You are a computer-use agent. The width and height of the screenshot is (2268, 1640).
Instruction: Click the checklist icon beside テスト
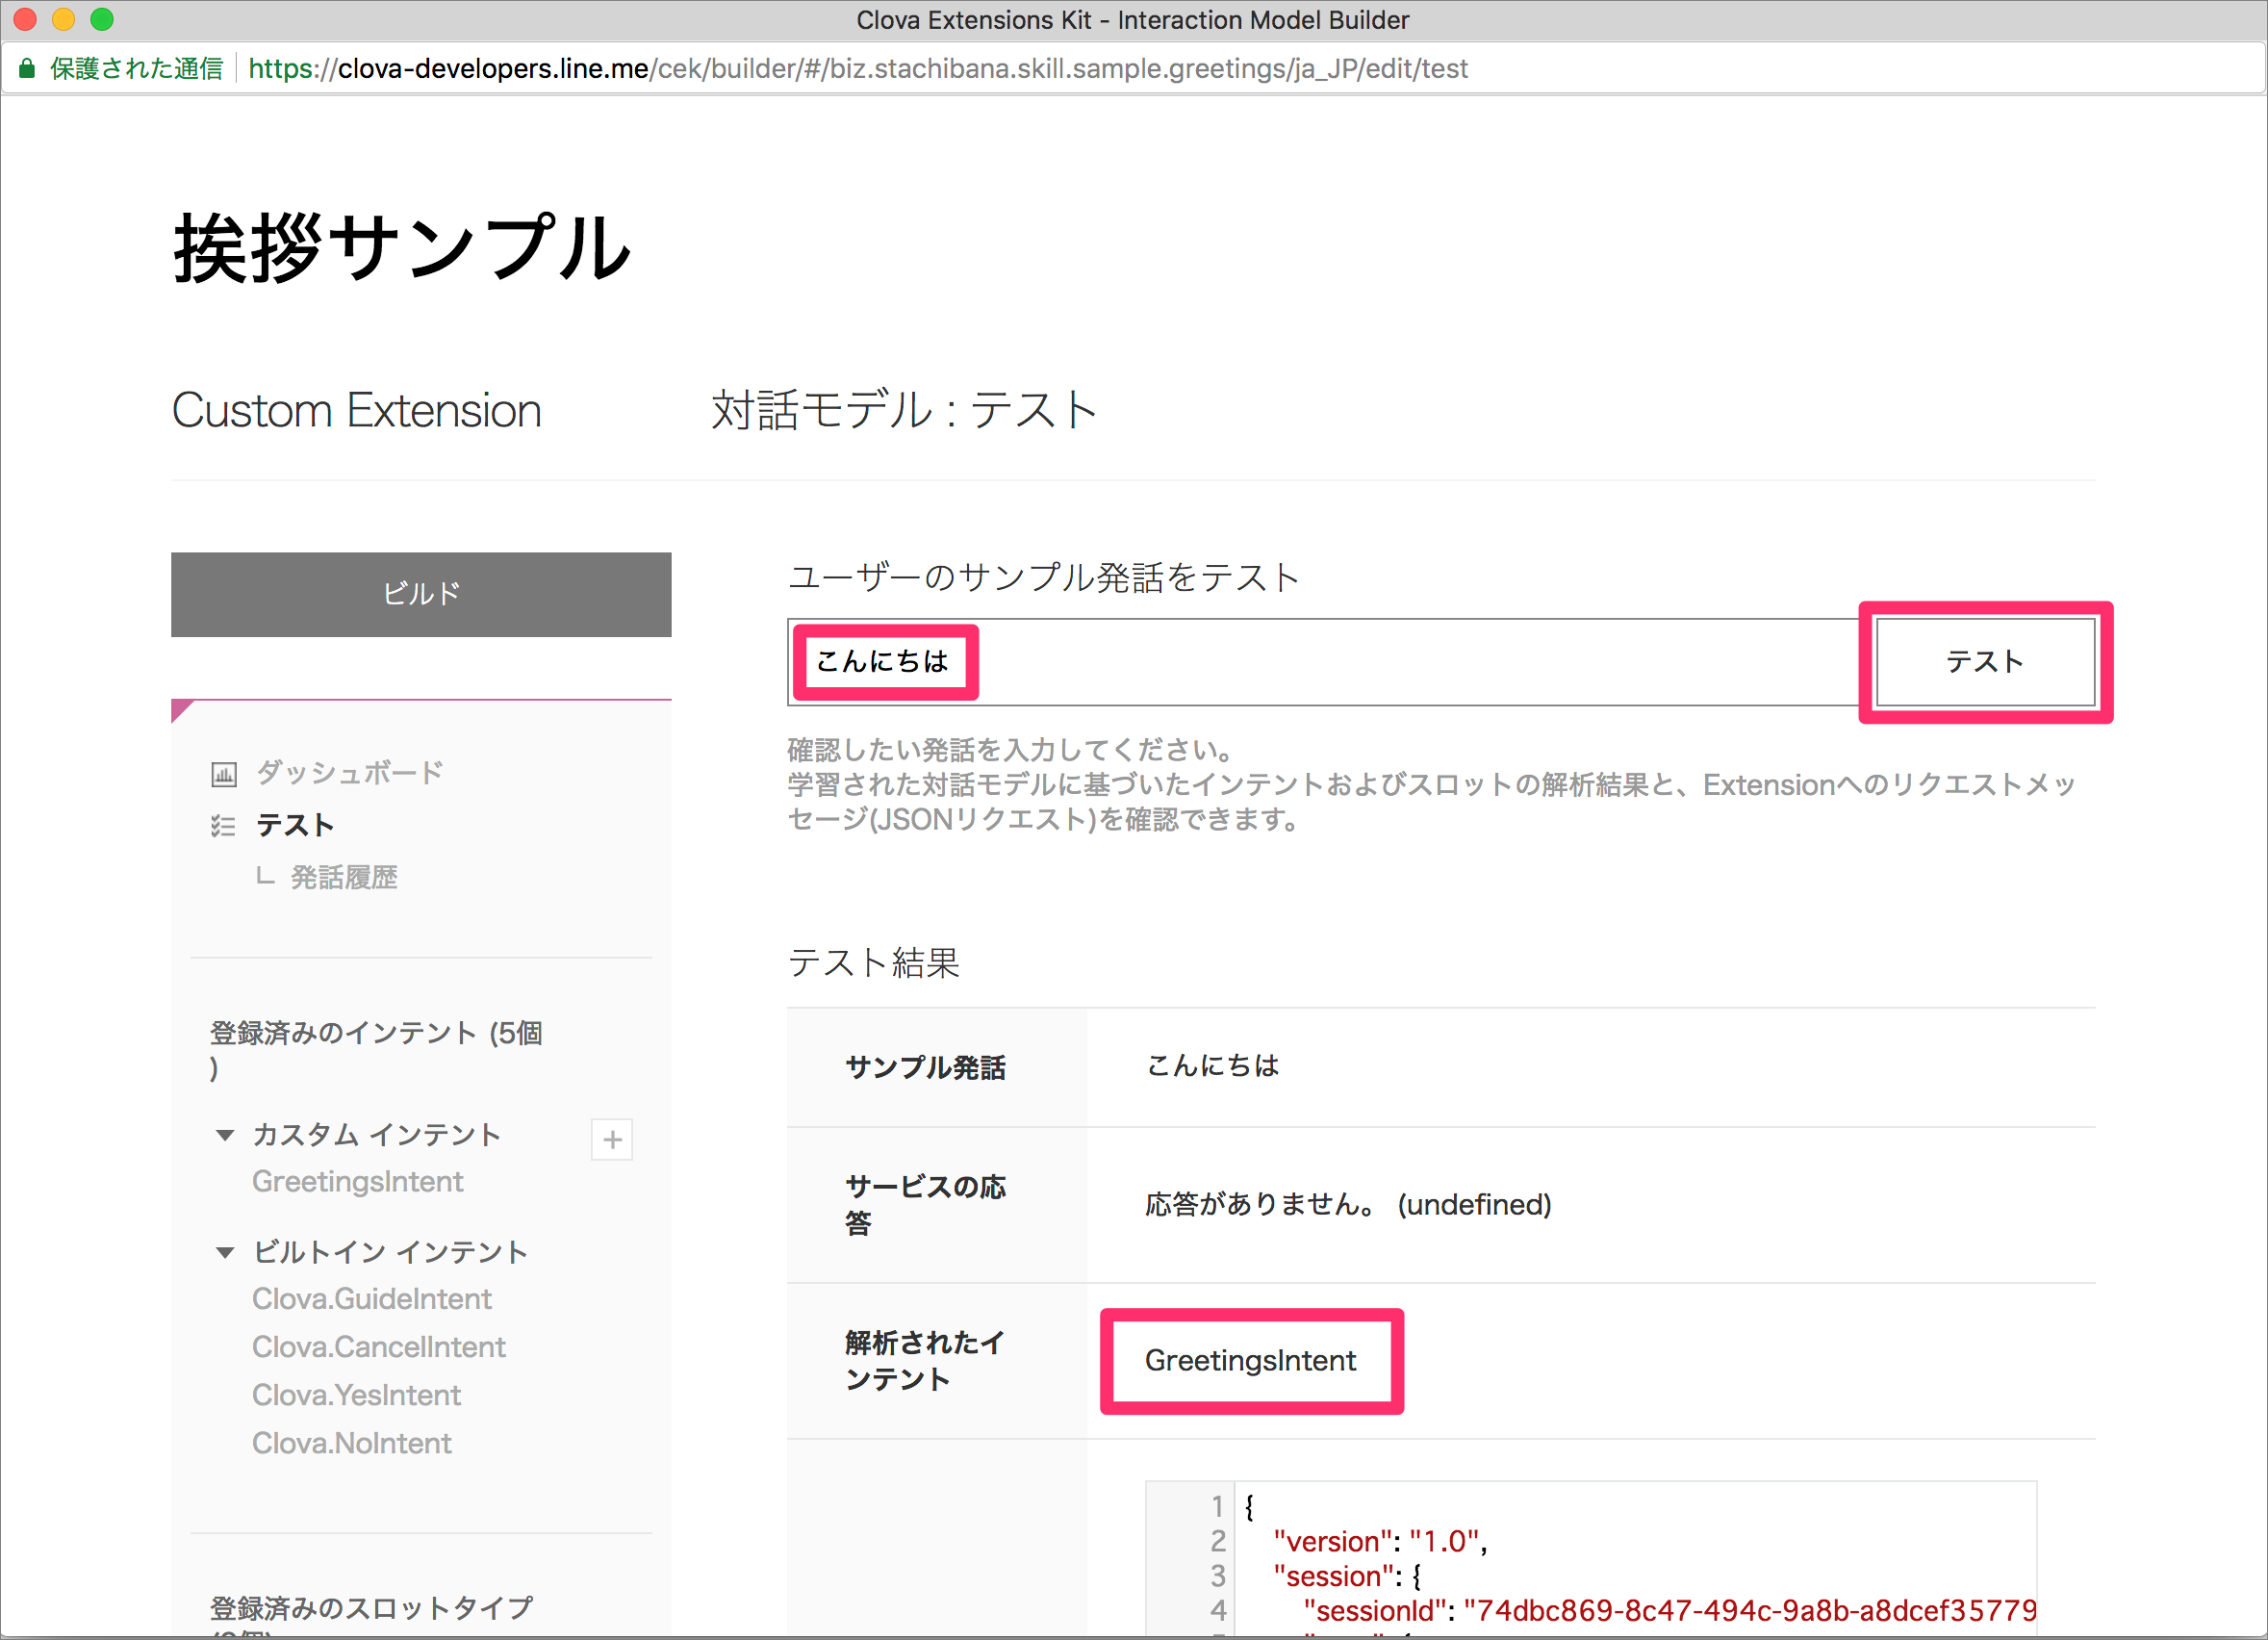point(224,826)
